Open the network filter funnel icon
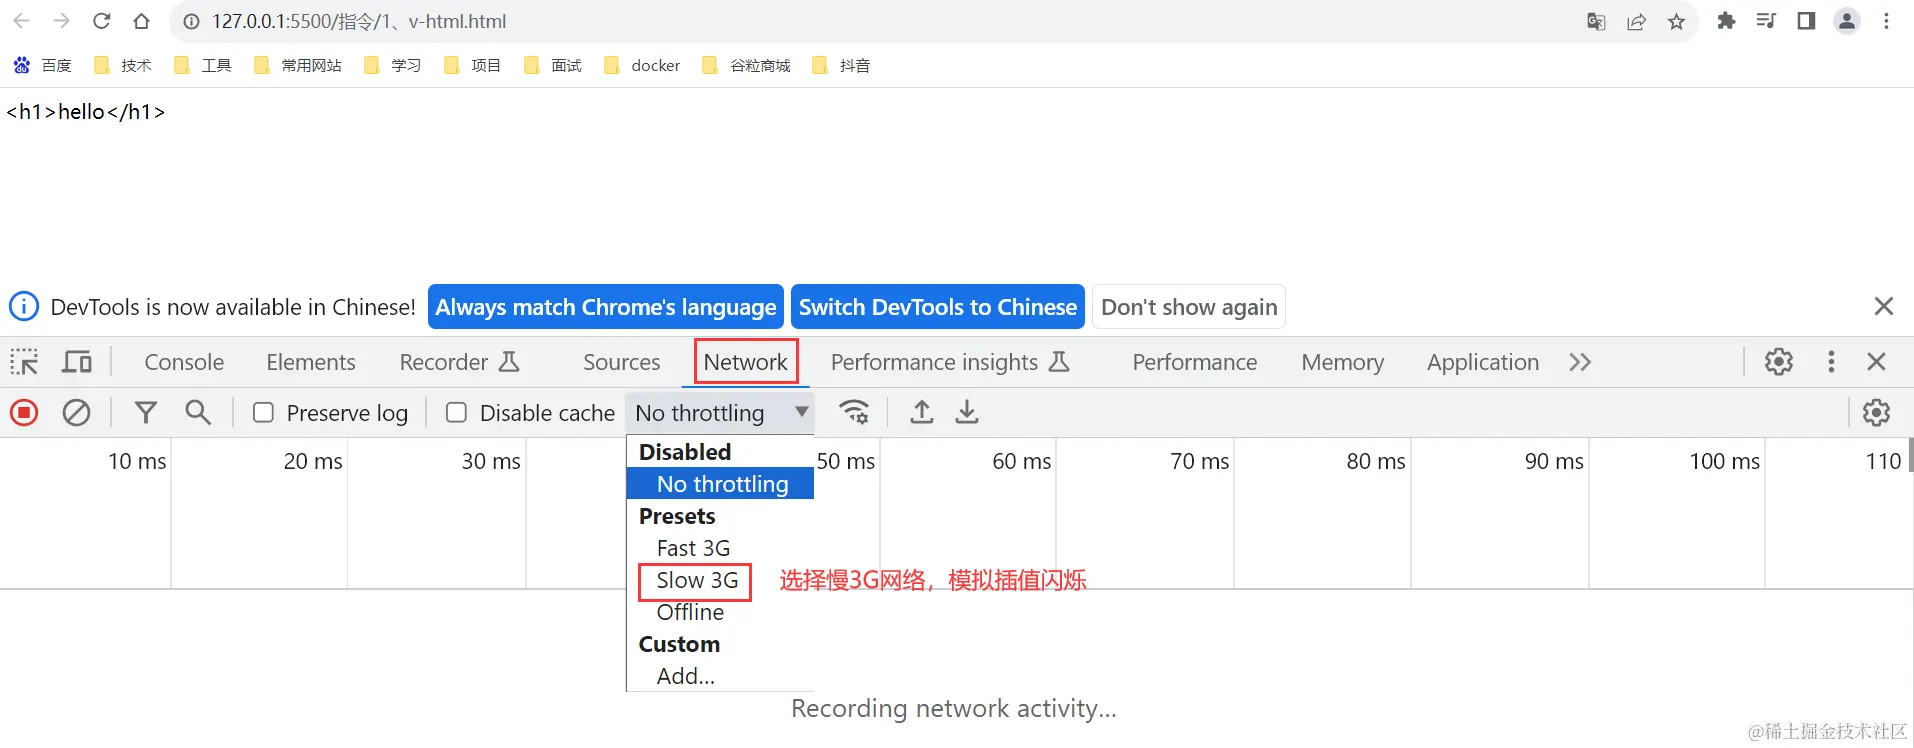Viewport: 1914px width, 748px height. pos(146,412)
